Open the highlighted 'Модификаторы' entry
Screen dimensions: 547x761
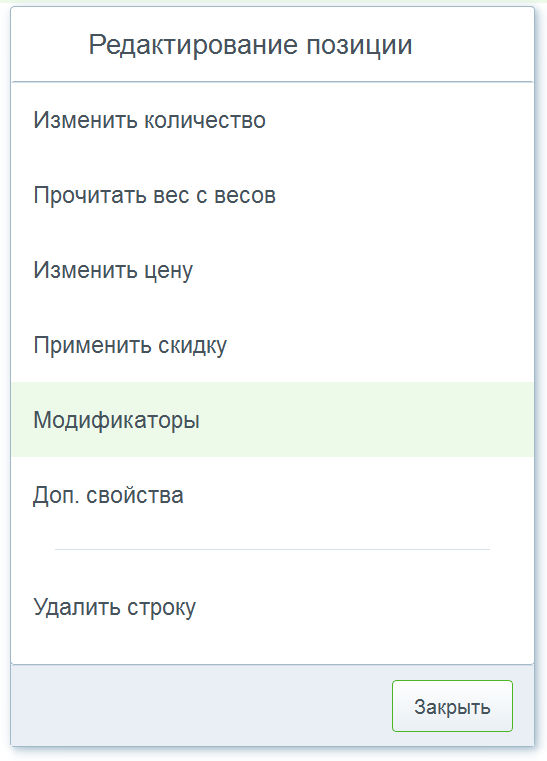(x=272, y=419)
